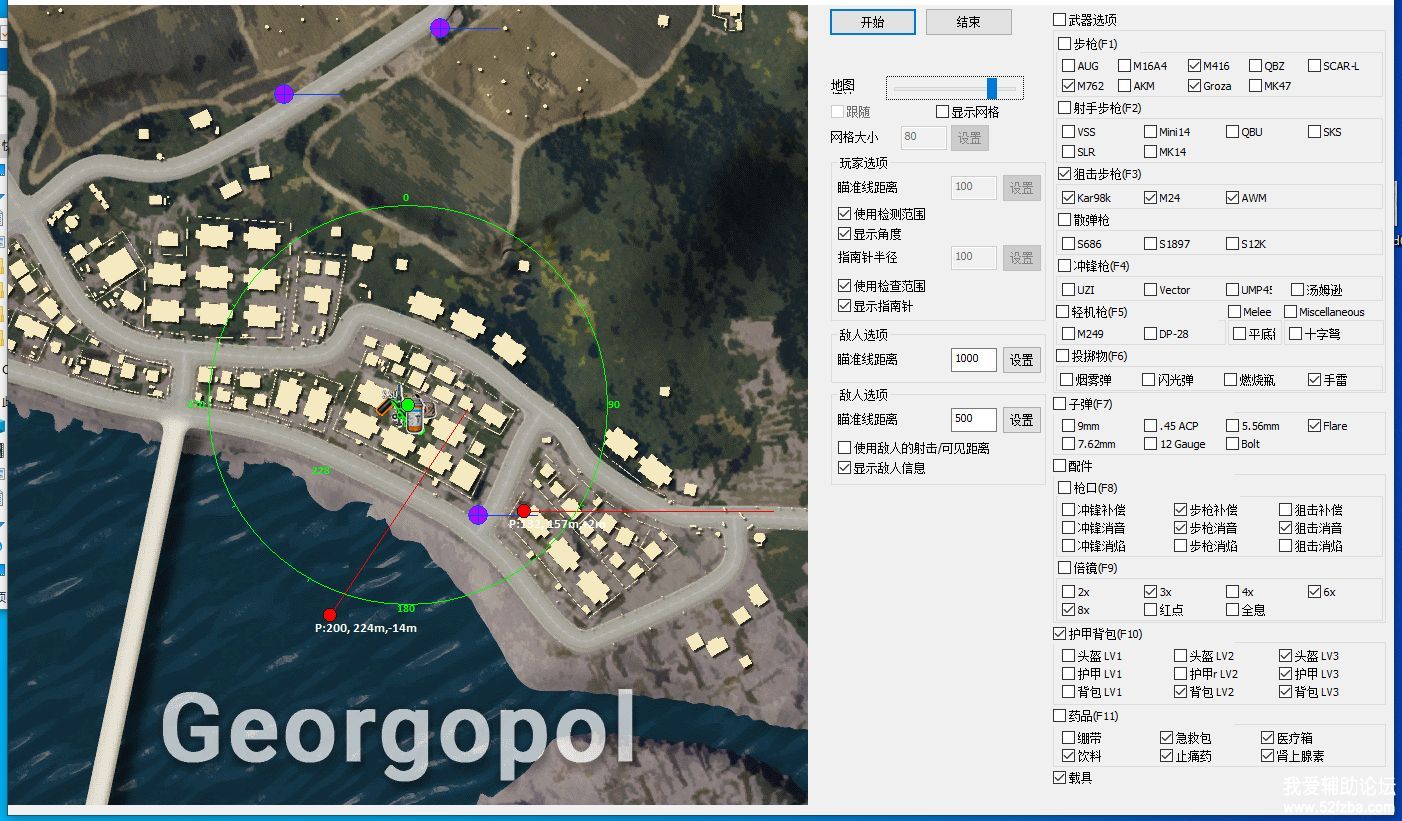Check the AKM rifle checkbox
Screen dimensions: 1402x821
pyautogui.click(x=1125, y=86)
